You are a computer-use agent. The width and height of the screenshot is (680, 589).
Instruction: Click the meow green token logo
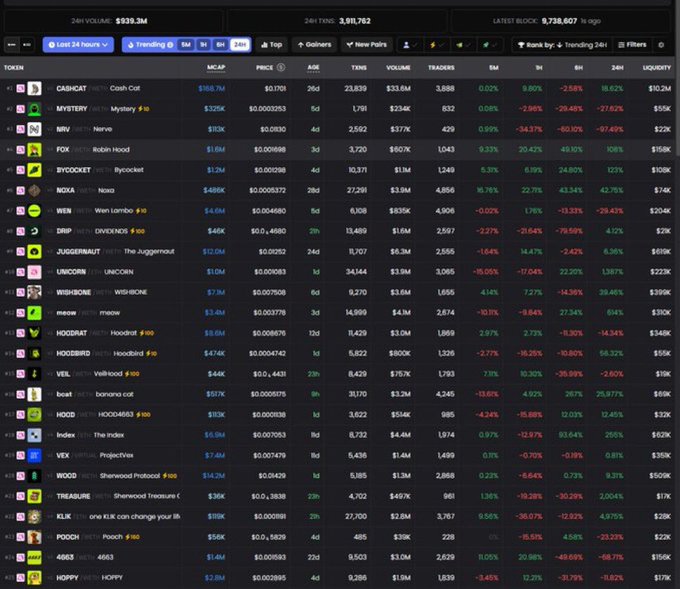coord(34,313)
